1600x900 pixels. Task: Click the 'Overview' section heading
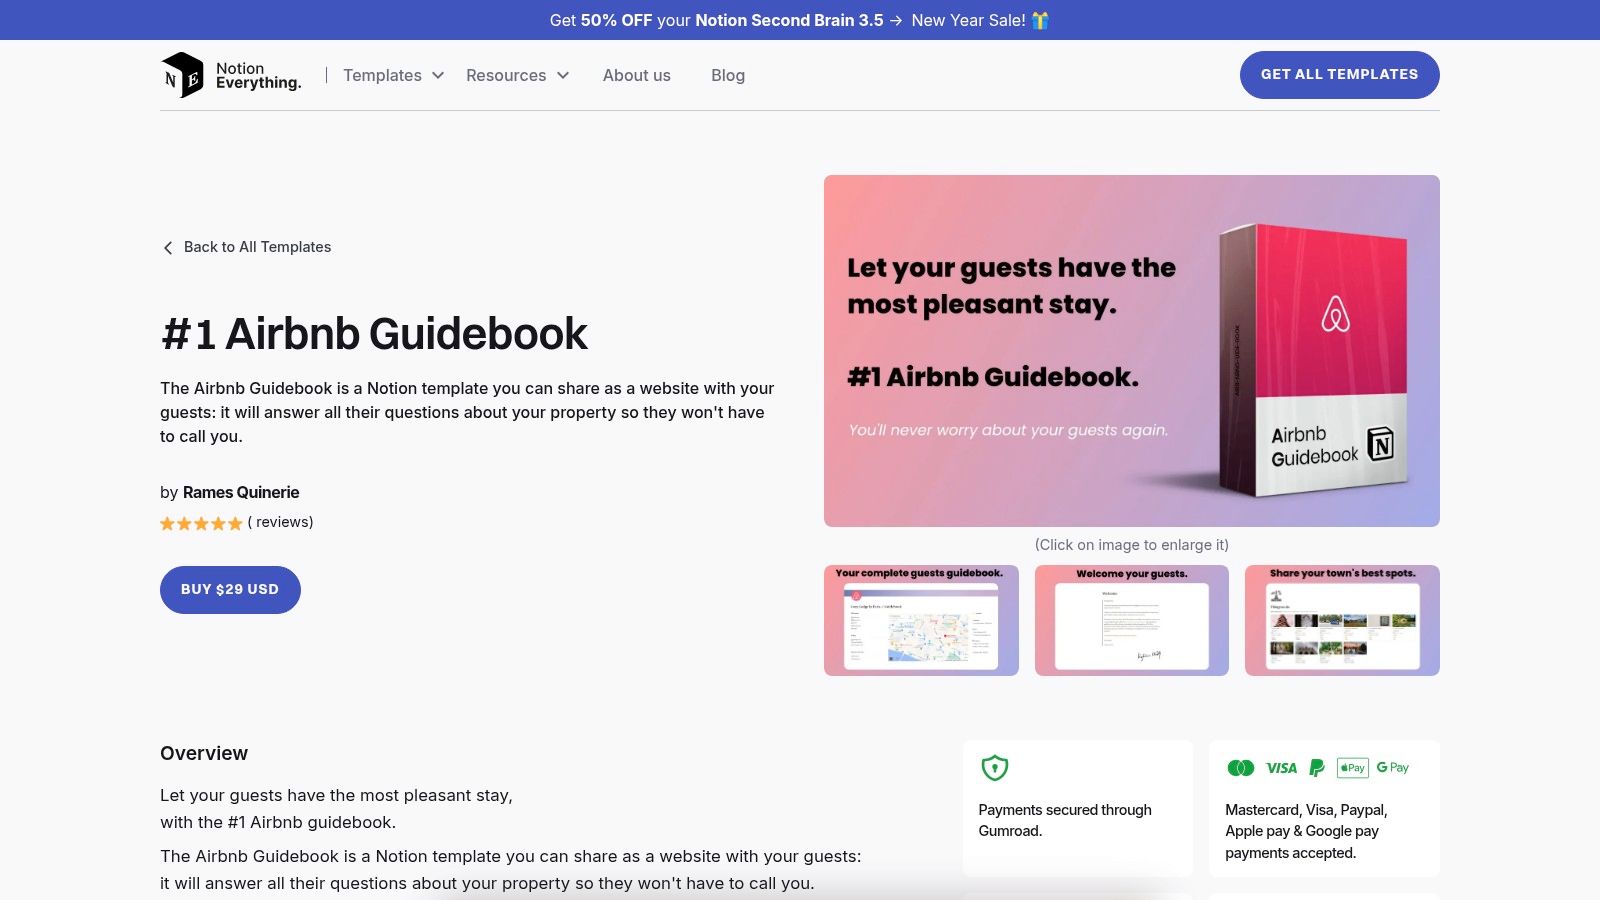coord(204,753)
